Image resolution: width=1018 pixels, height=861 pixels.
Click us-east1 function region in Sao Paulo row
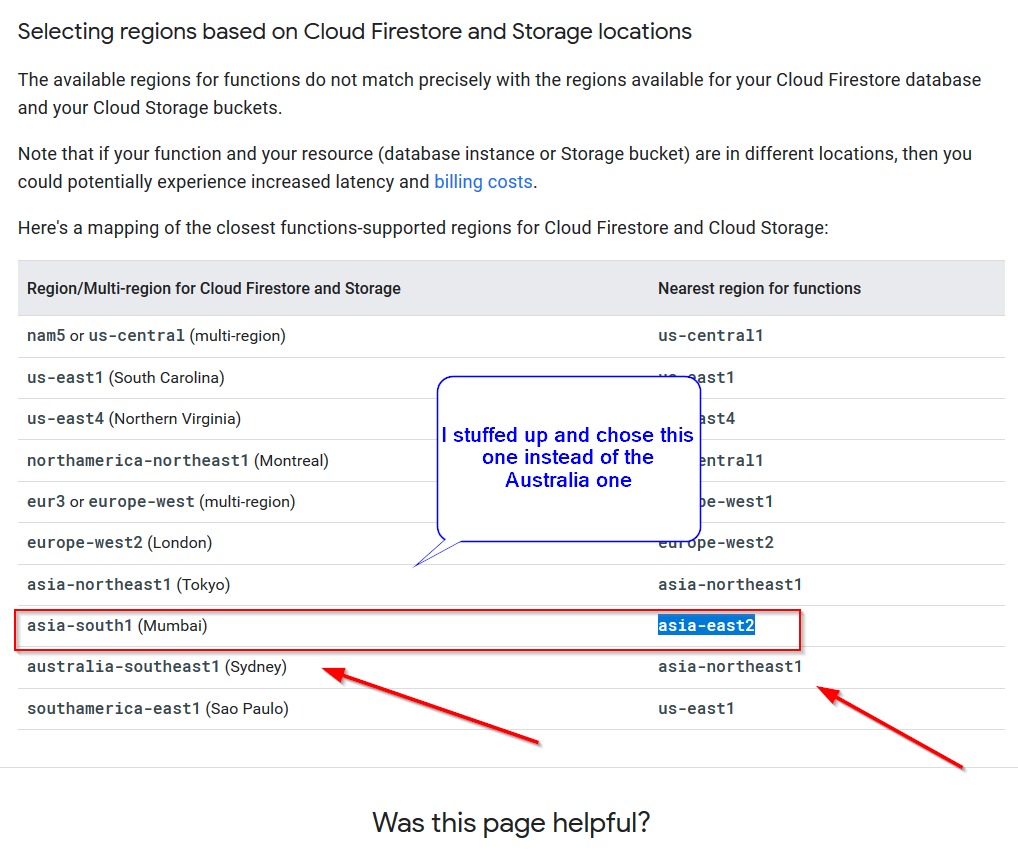click(x=696, y=709)
